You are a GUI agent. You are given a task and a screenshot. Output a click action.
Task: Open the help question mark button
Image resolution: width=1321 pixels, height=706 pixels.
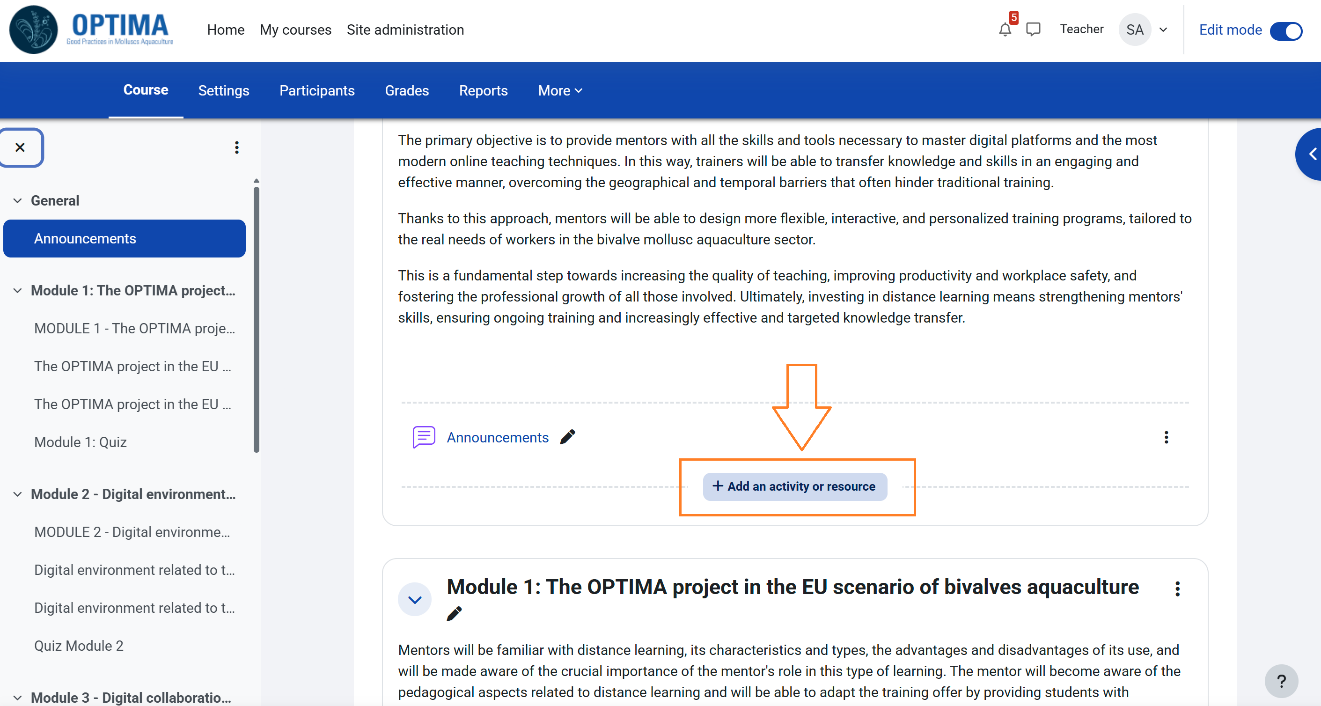(1282, 681)
